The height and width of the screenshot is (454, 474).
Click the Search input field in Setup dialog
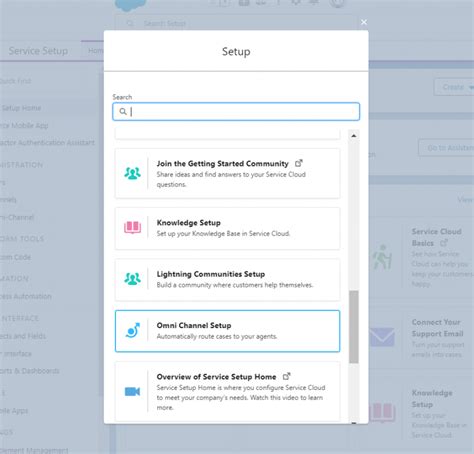point(236,111)
